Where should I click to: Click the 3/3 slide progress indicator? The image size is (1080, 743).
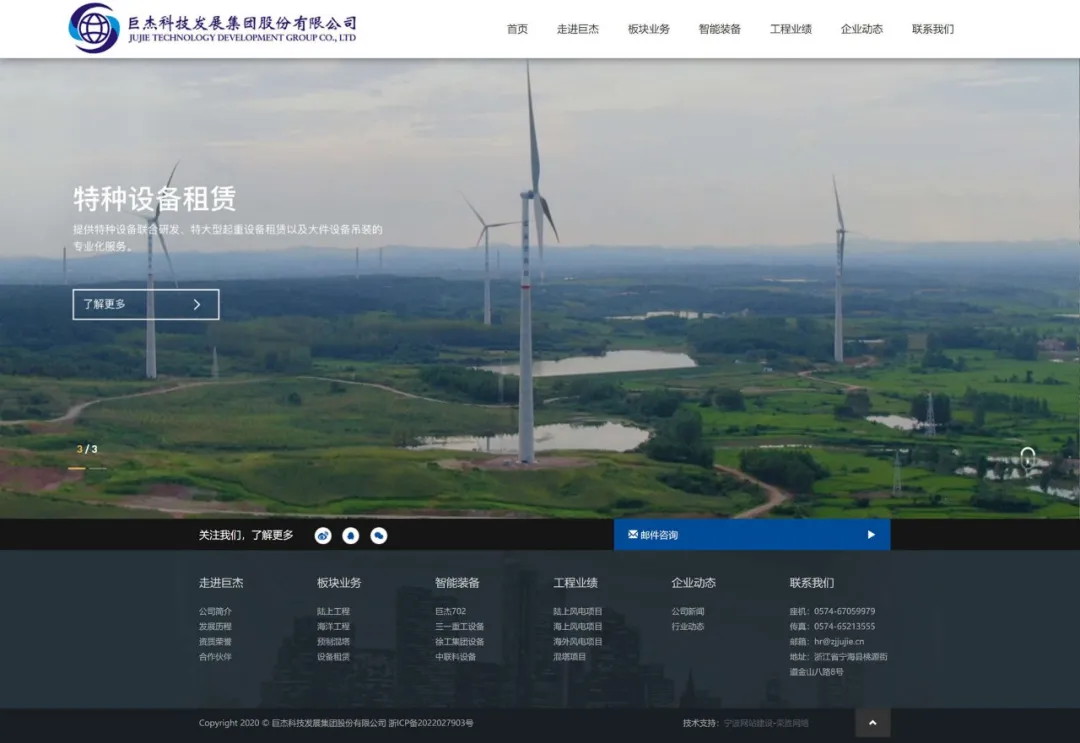point(88,450)
